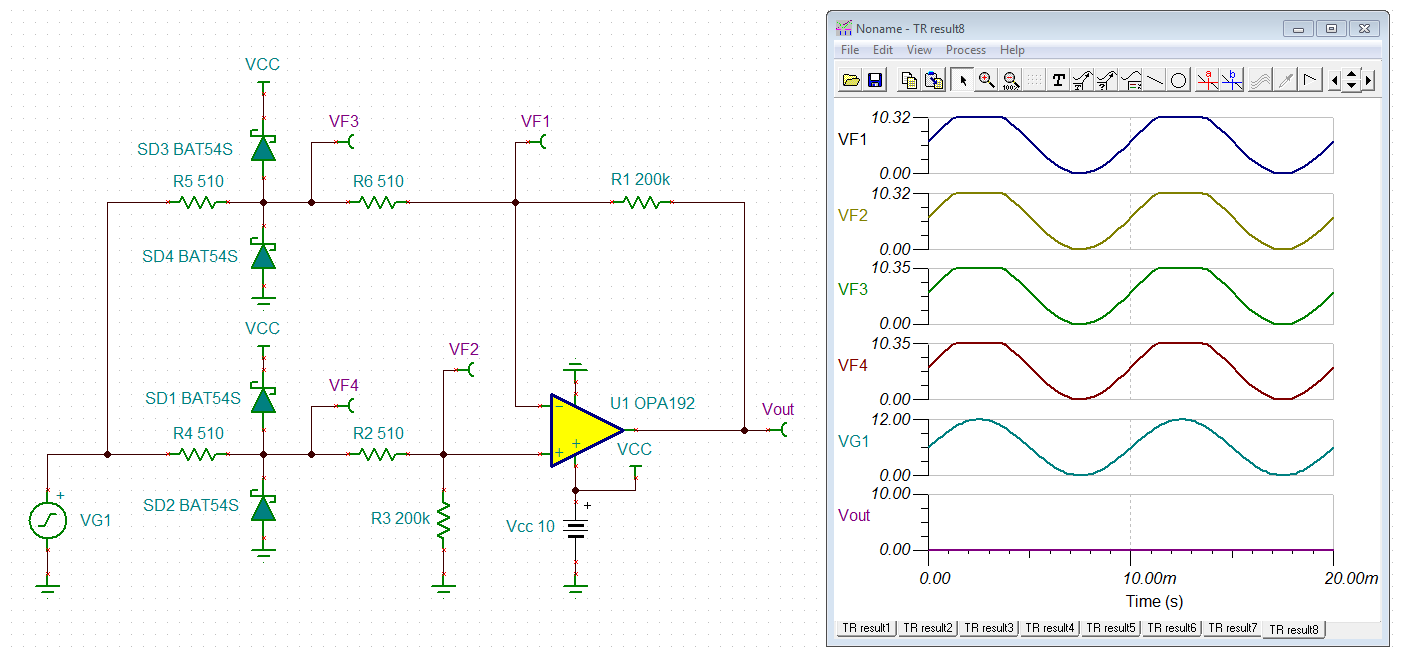This screenshot has height=658, width=1402.
Task: Select the VG1 voltage generator symbol
Action: click(x=47, y=520)
